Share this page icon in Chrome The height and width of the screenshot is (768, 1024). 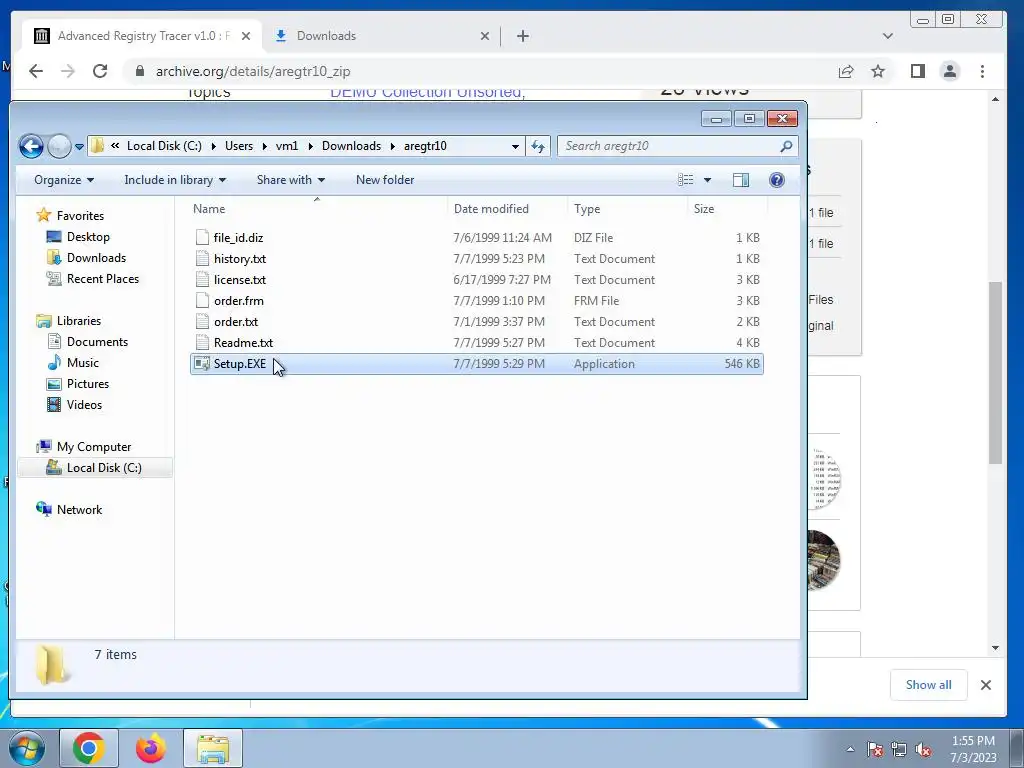846,71
